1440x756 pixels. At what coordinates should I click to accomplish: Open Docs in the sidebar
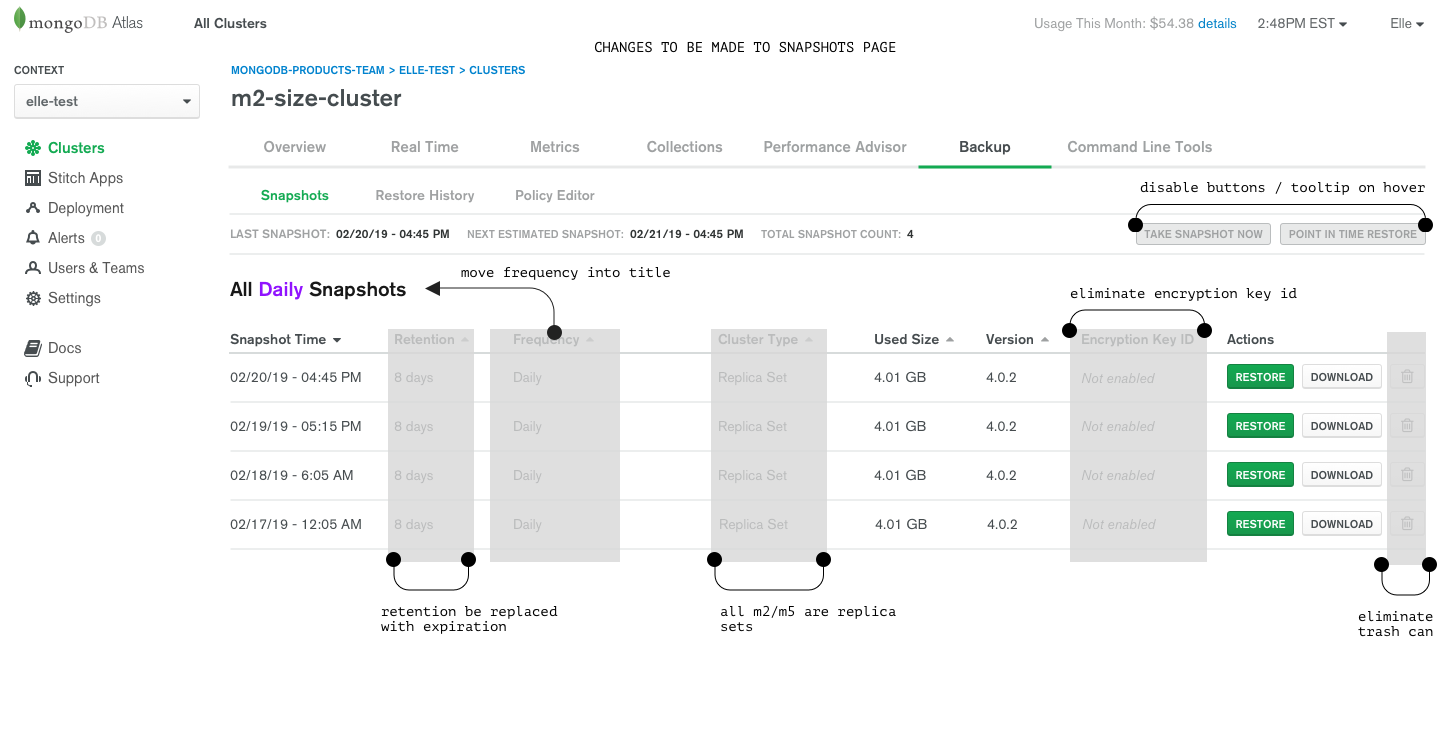point(64,348)
